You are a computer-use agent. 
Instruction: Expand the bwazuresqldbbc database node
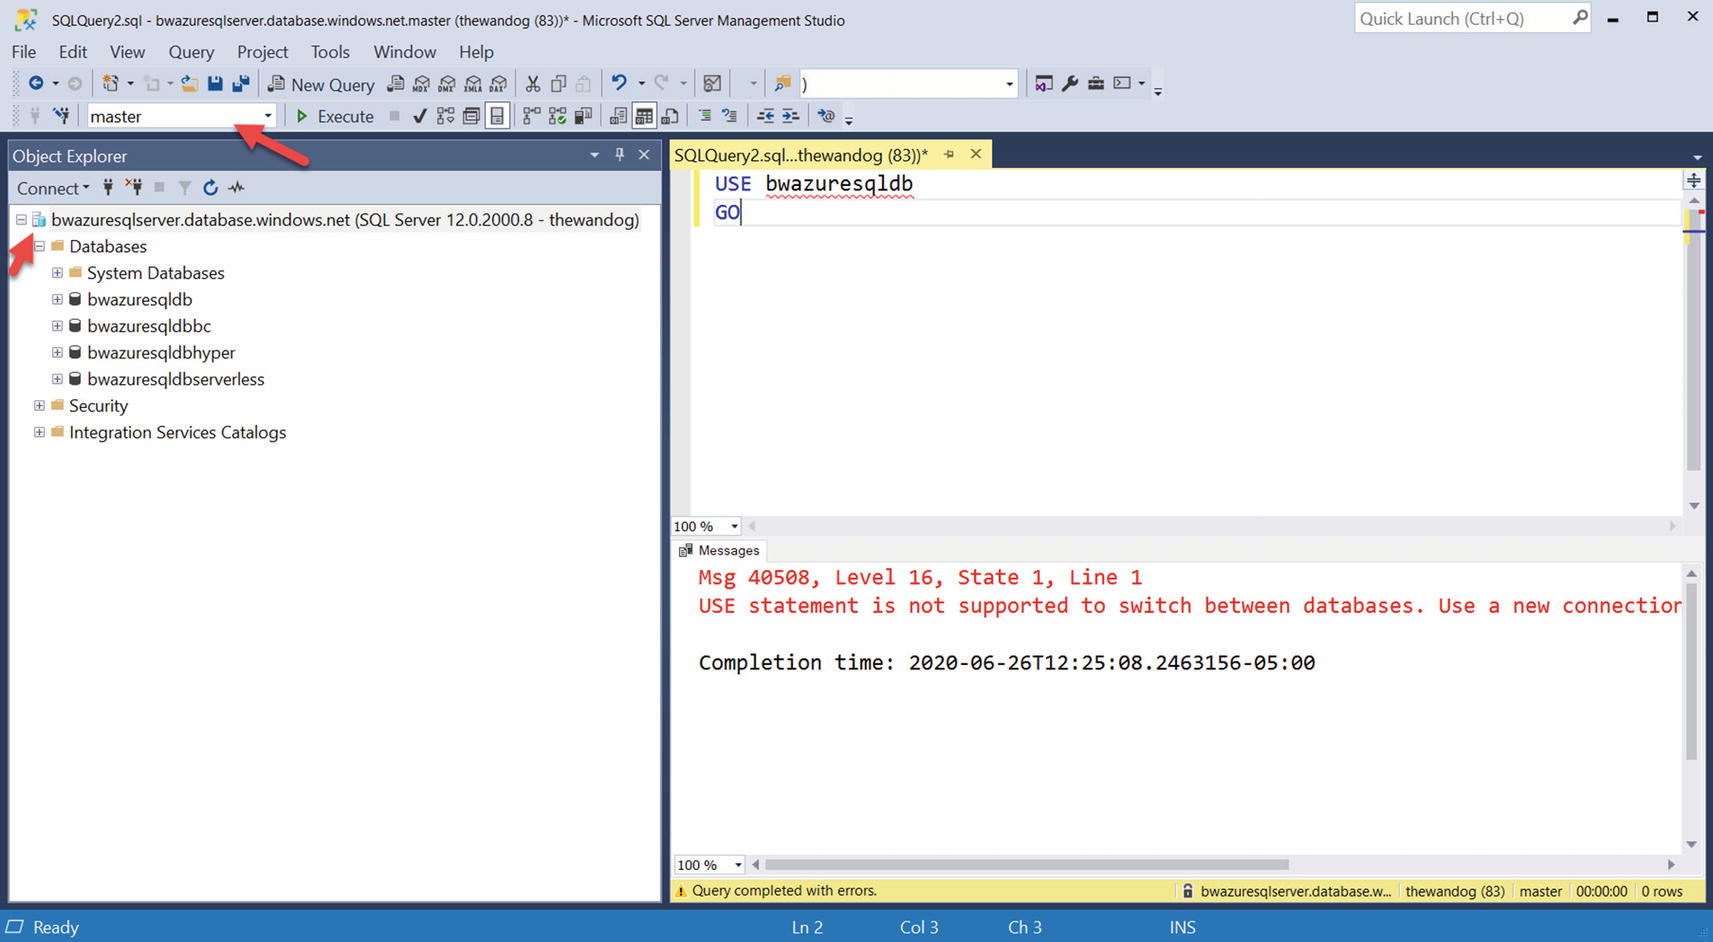tap(57, 326)
